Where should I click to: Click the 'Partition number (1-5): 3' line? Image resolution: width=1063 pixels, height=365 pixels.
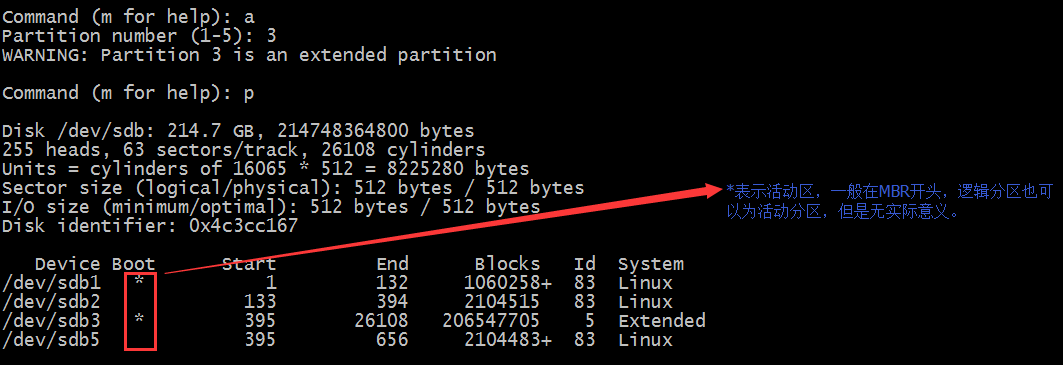tap(139, 36)
